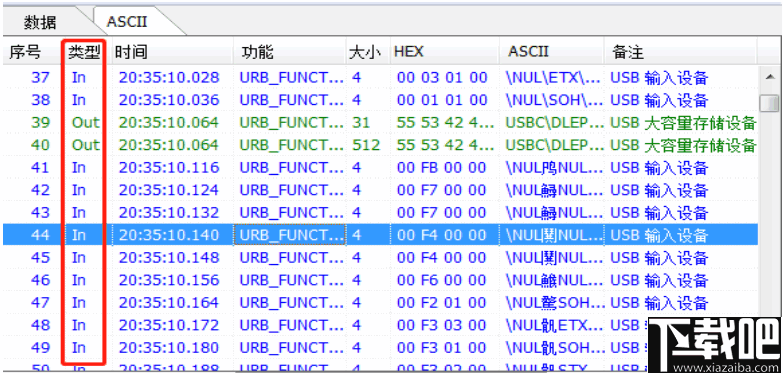This screenshot has height=373, width=783.
Task: Click the 大小 column header
Action: [x=368, y=52]
